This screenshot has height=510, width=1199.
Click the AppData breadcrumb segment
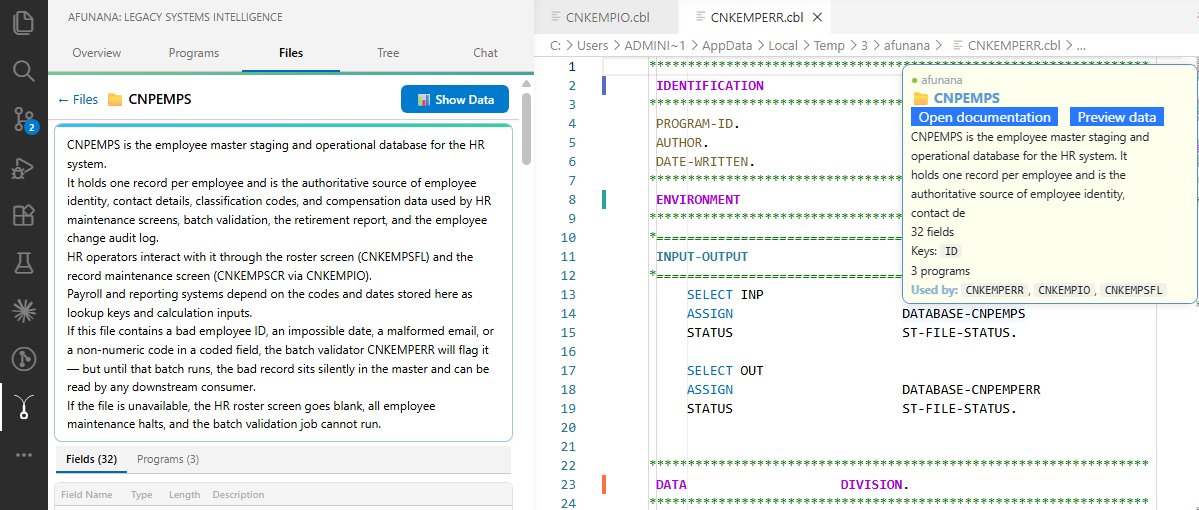[x=725, y=45]
